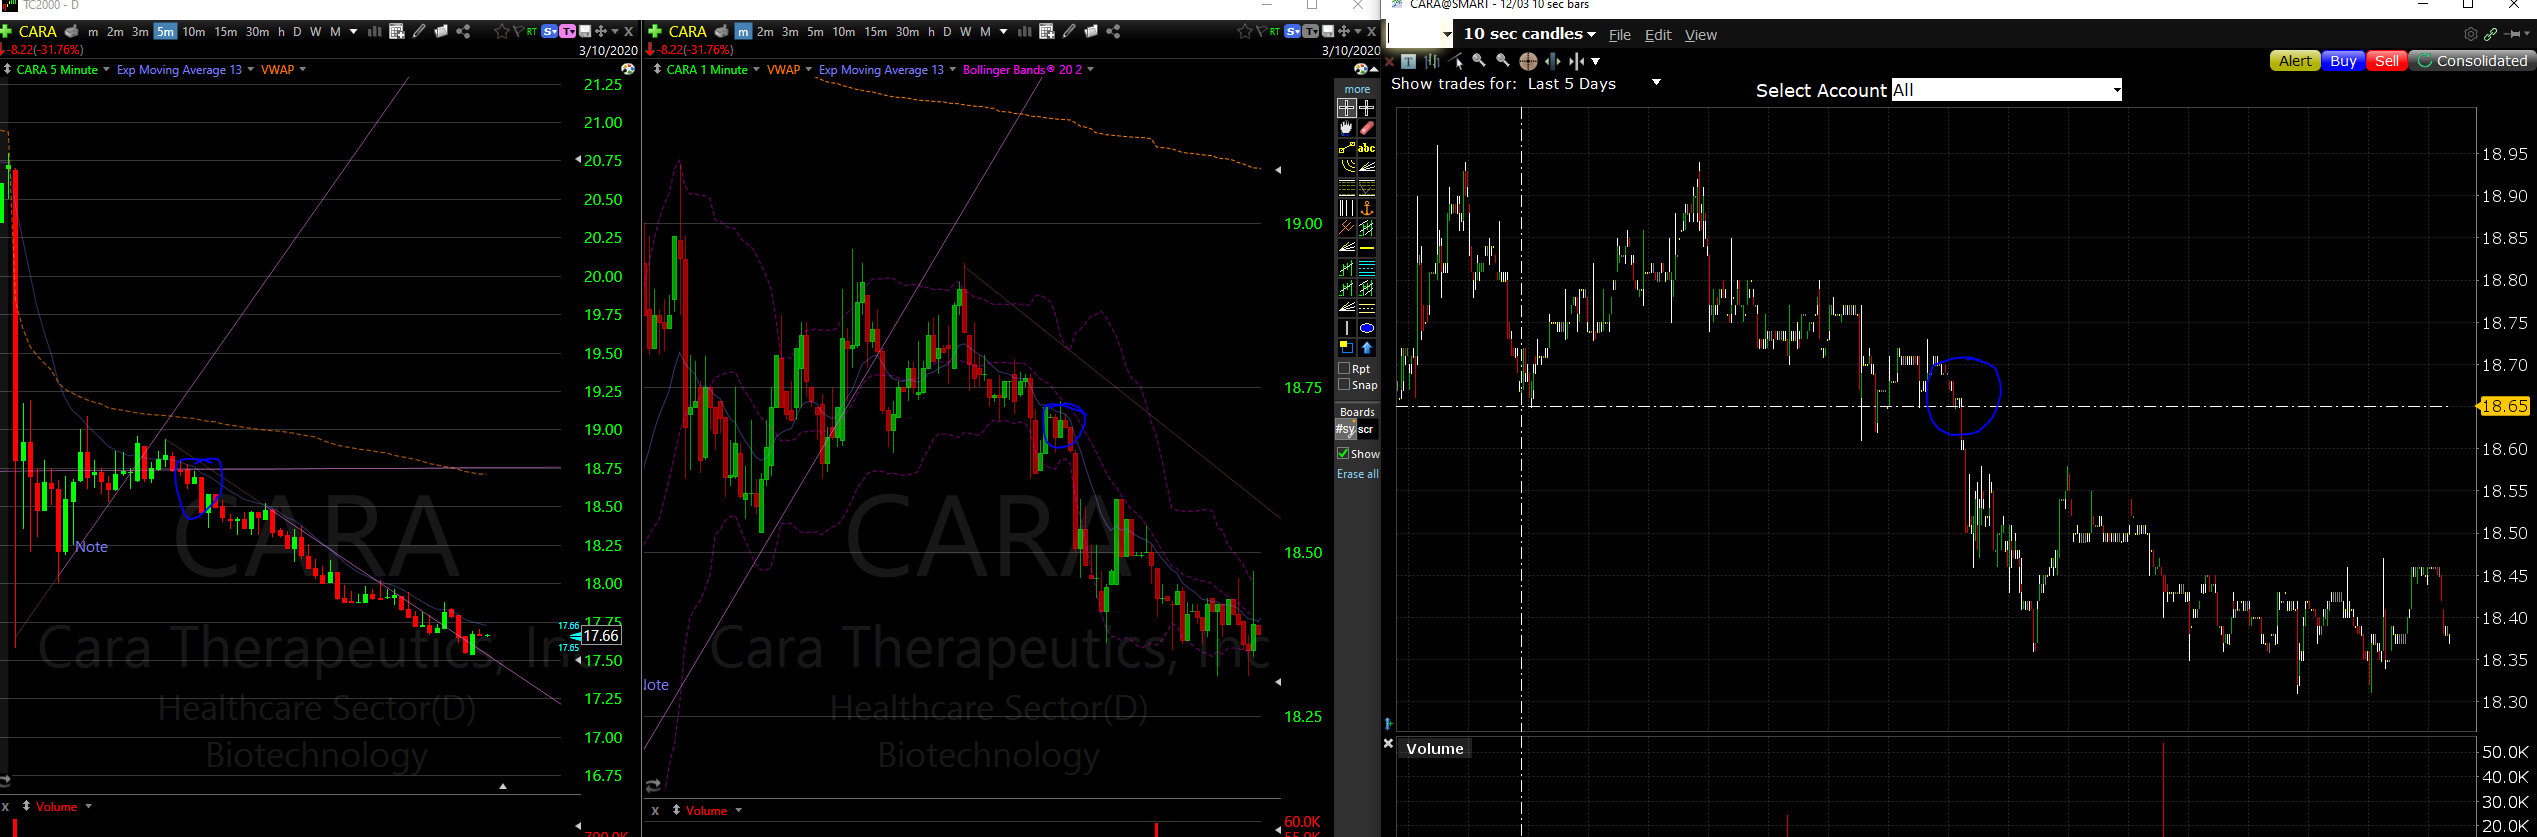The height and width of the screenshot is (837, 2537).
Task: Click the blue S color badge on 5-minute chart
Action: (x=549, y=32)
